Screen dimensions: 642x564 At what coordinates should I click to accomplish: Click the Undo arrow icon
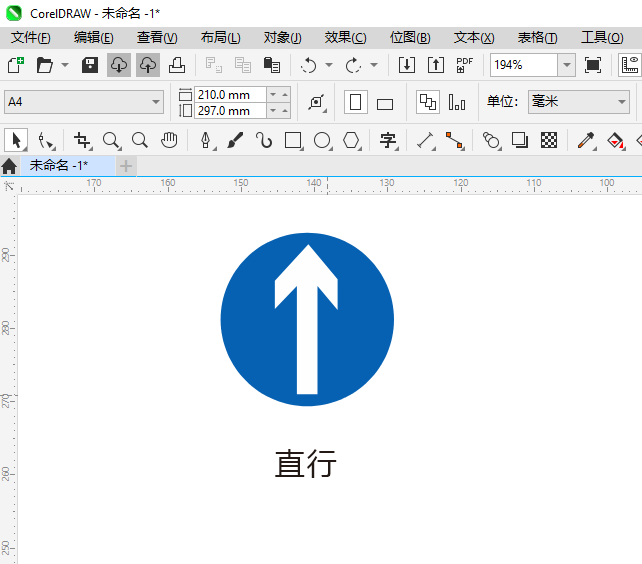(308, 65)
